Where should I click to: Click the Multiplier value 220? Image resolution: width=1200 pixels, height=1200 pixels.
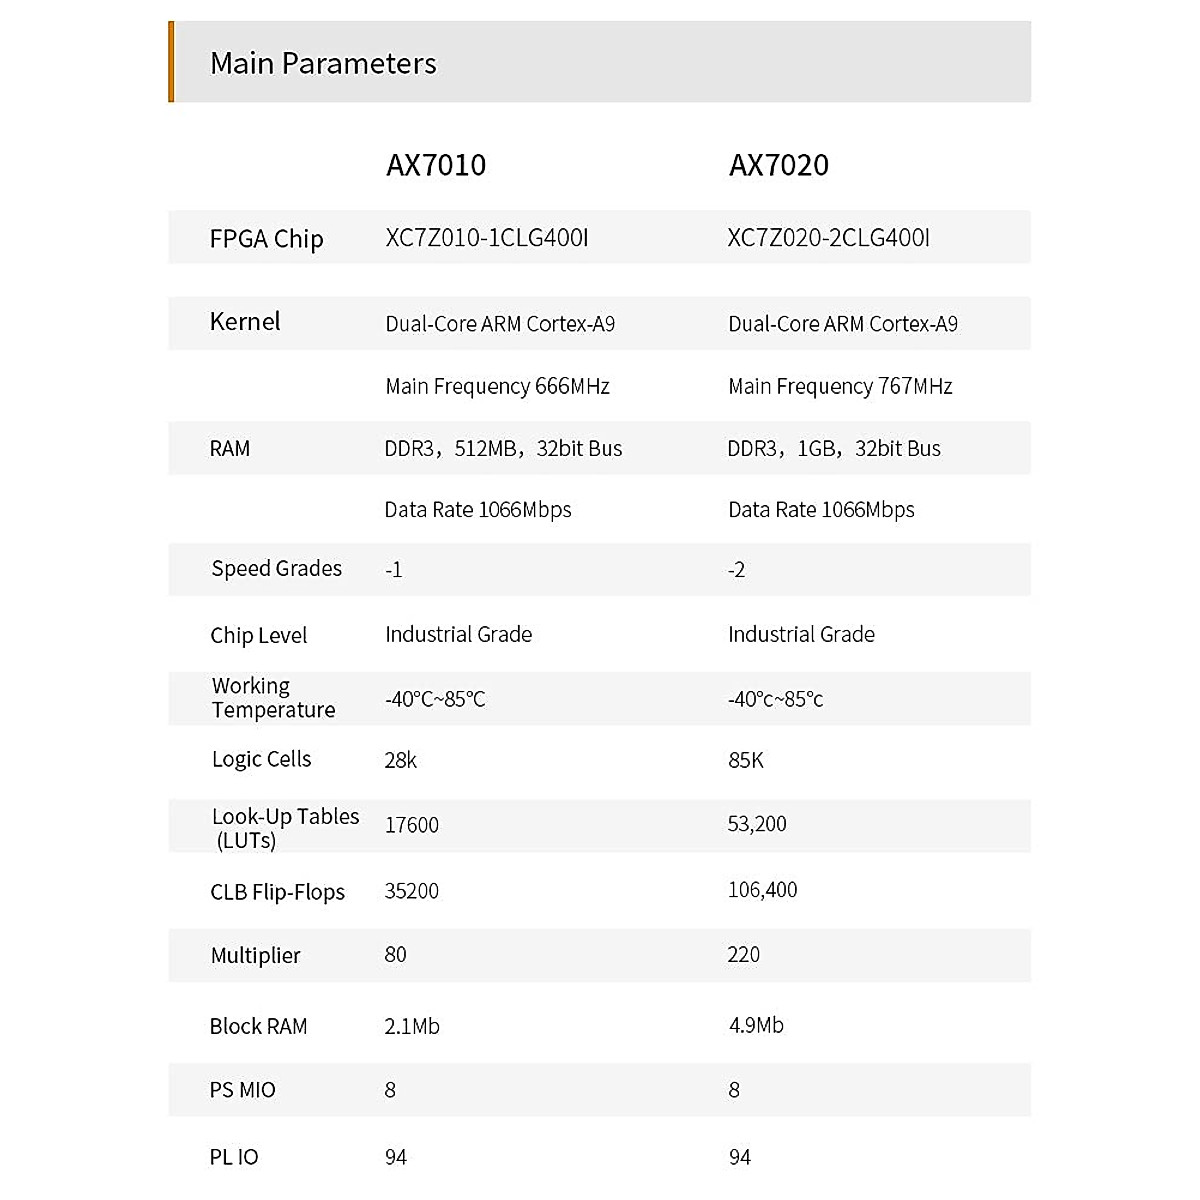(x=743, y=955)
